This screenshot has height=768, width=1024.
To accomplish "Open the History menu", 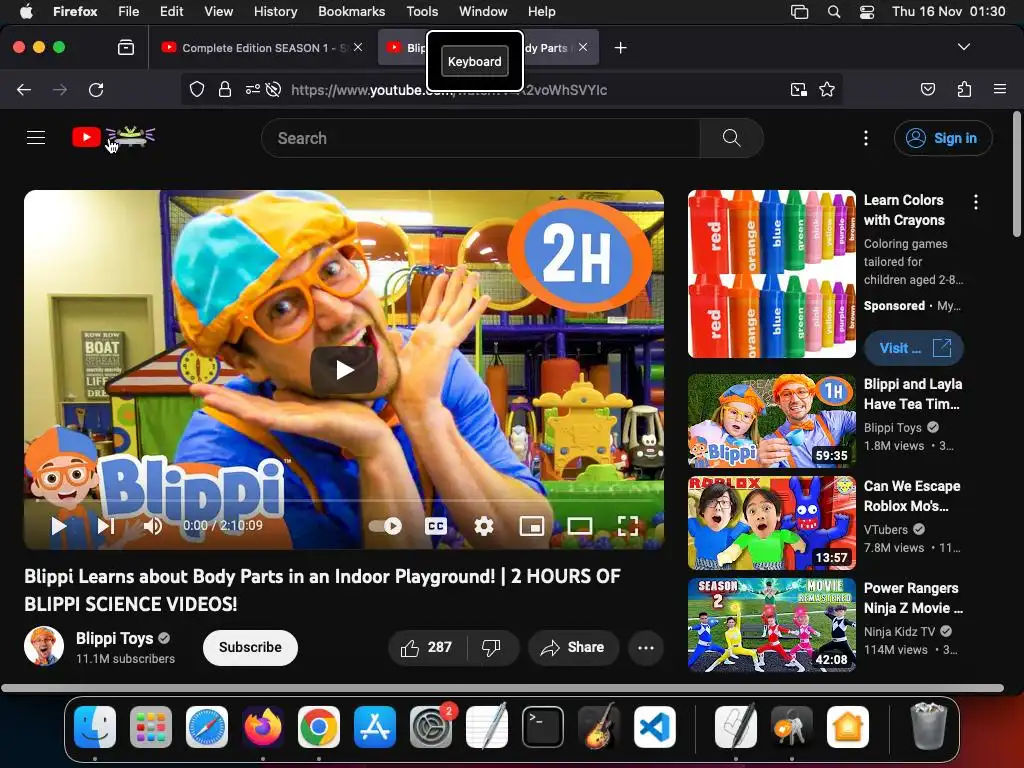I will (275, 11).
